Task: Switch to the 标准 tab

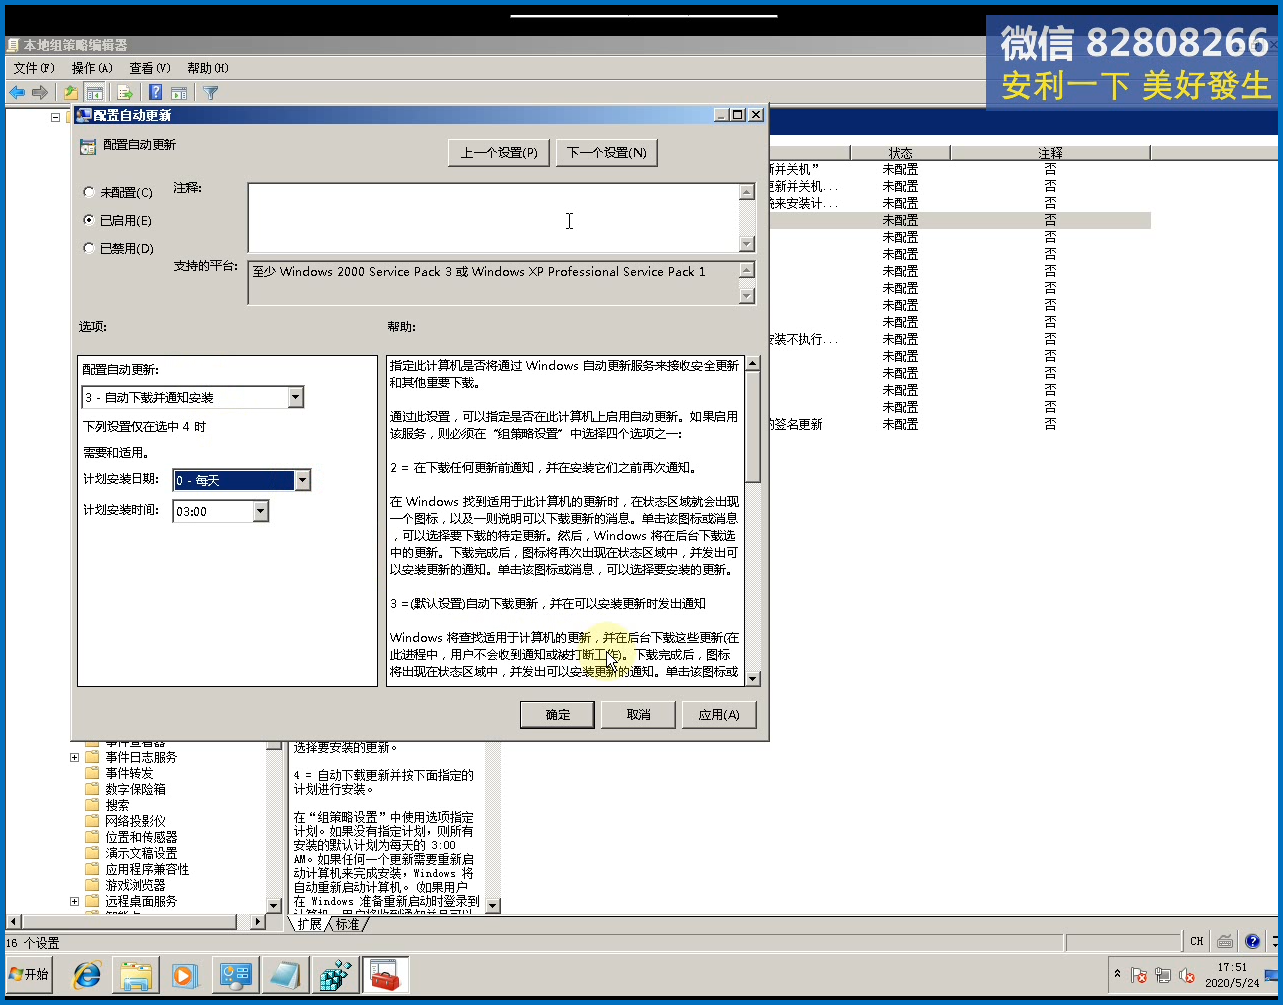Action: coord(347,924)
